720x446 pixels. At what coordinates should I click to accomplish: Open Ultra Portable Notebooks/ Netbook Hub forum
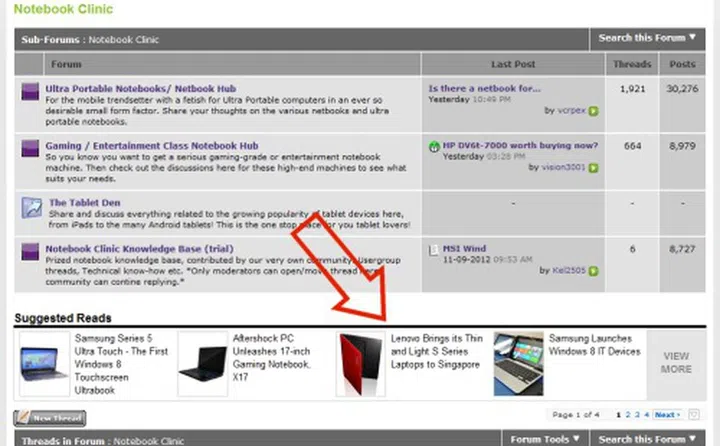coord(137,88)
